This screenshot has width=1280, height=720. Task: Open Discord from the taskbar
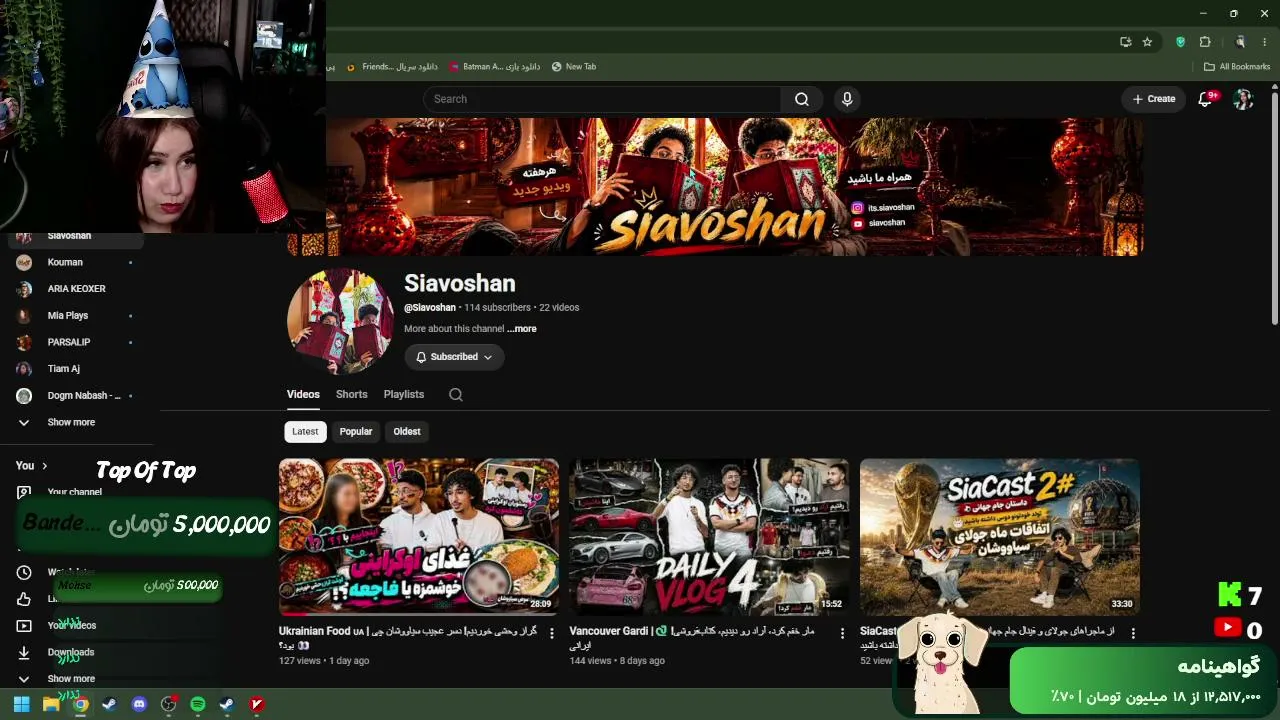(x=139, y=704)
